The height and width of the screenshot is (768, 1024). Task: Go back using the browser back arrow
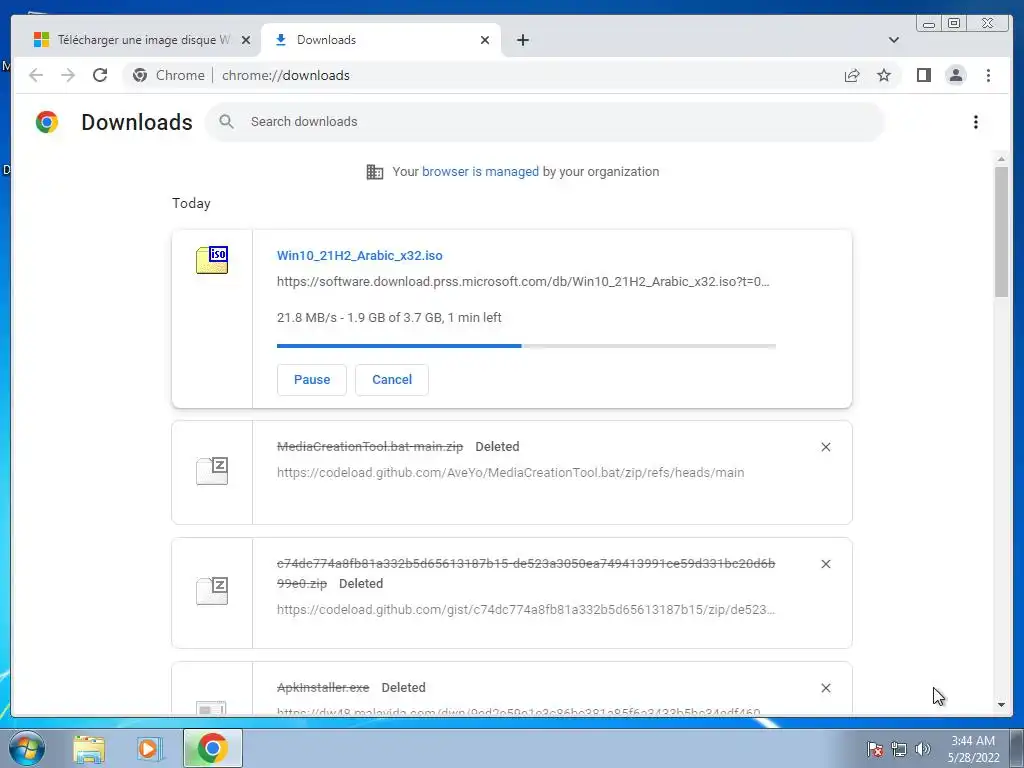[36, 75]
